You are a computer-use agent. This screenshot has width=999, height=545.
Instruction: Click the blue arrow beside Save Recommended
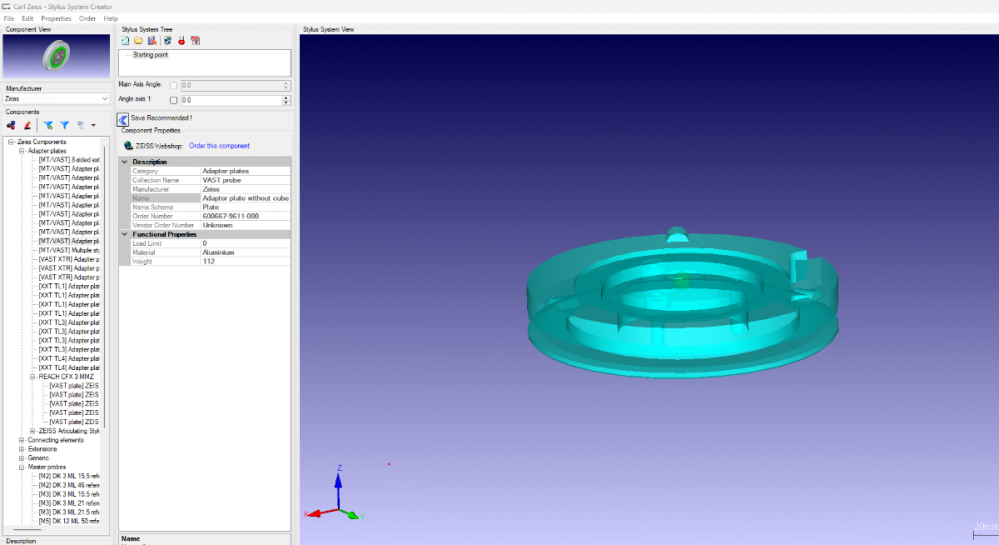(x=123, y=119)
